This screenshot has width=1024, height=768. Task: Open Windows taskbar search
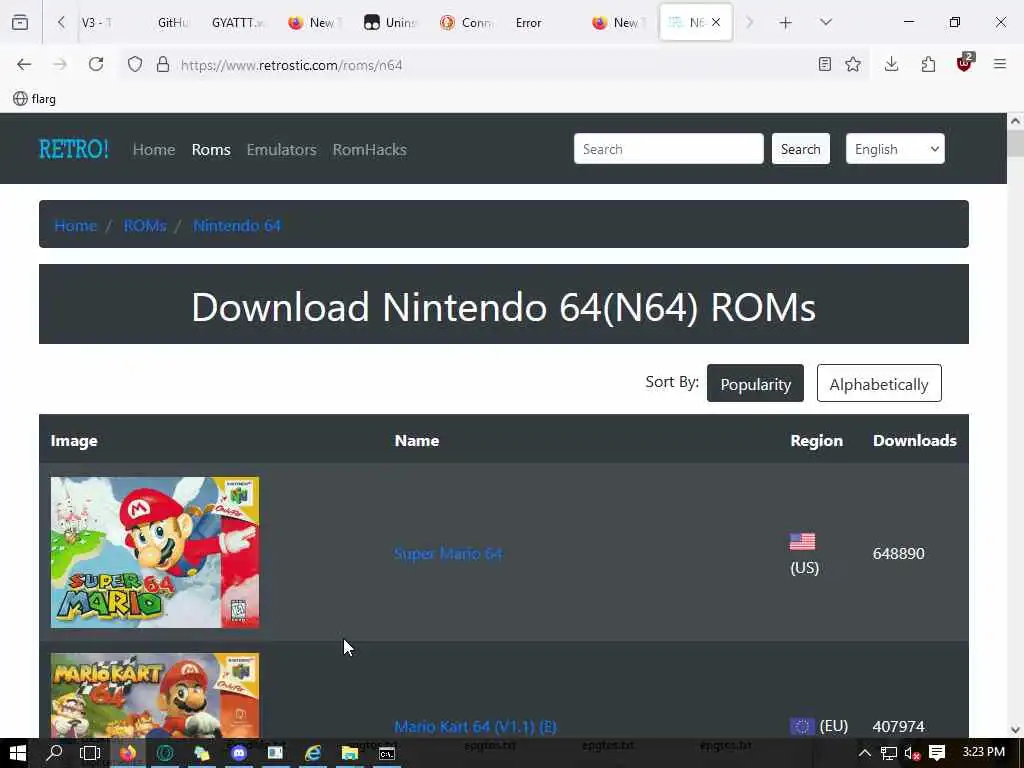click(x=54, y=753)
